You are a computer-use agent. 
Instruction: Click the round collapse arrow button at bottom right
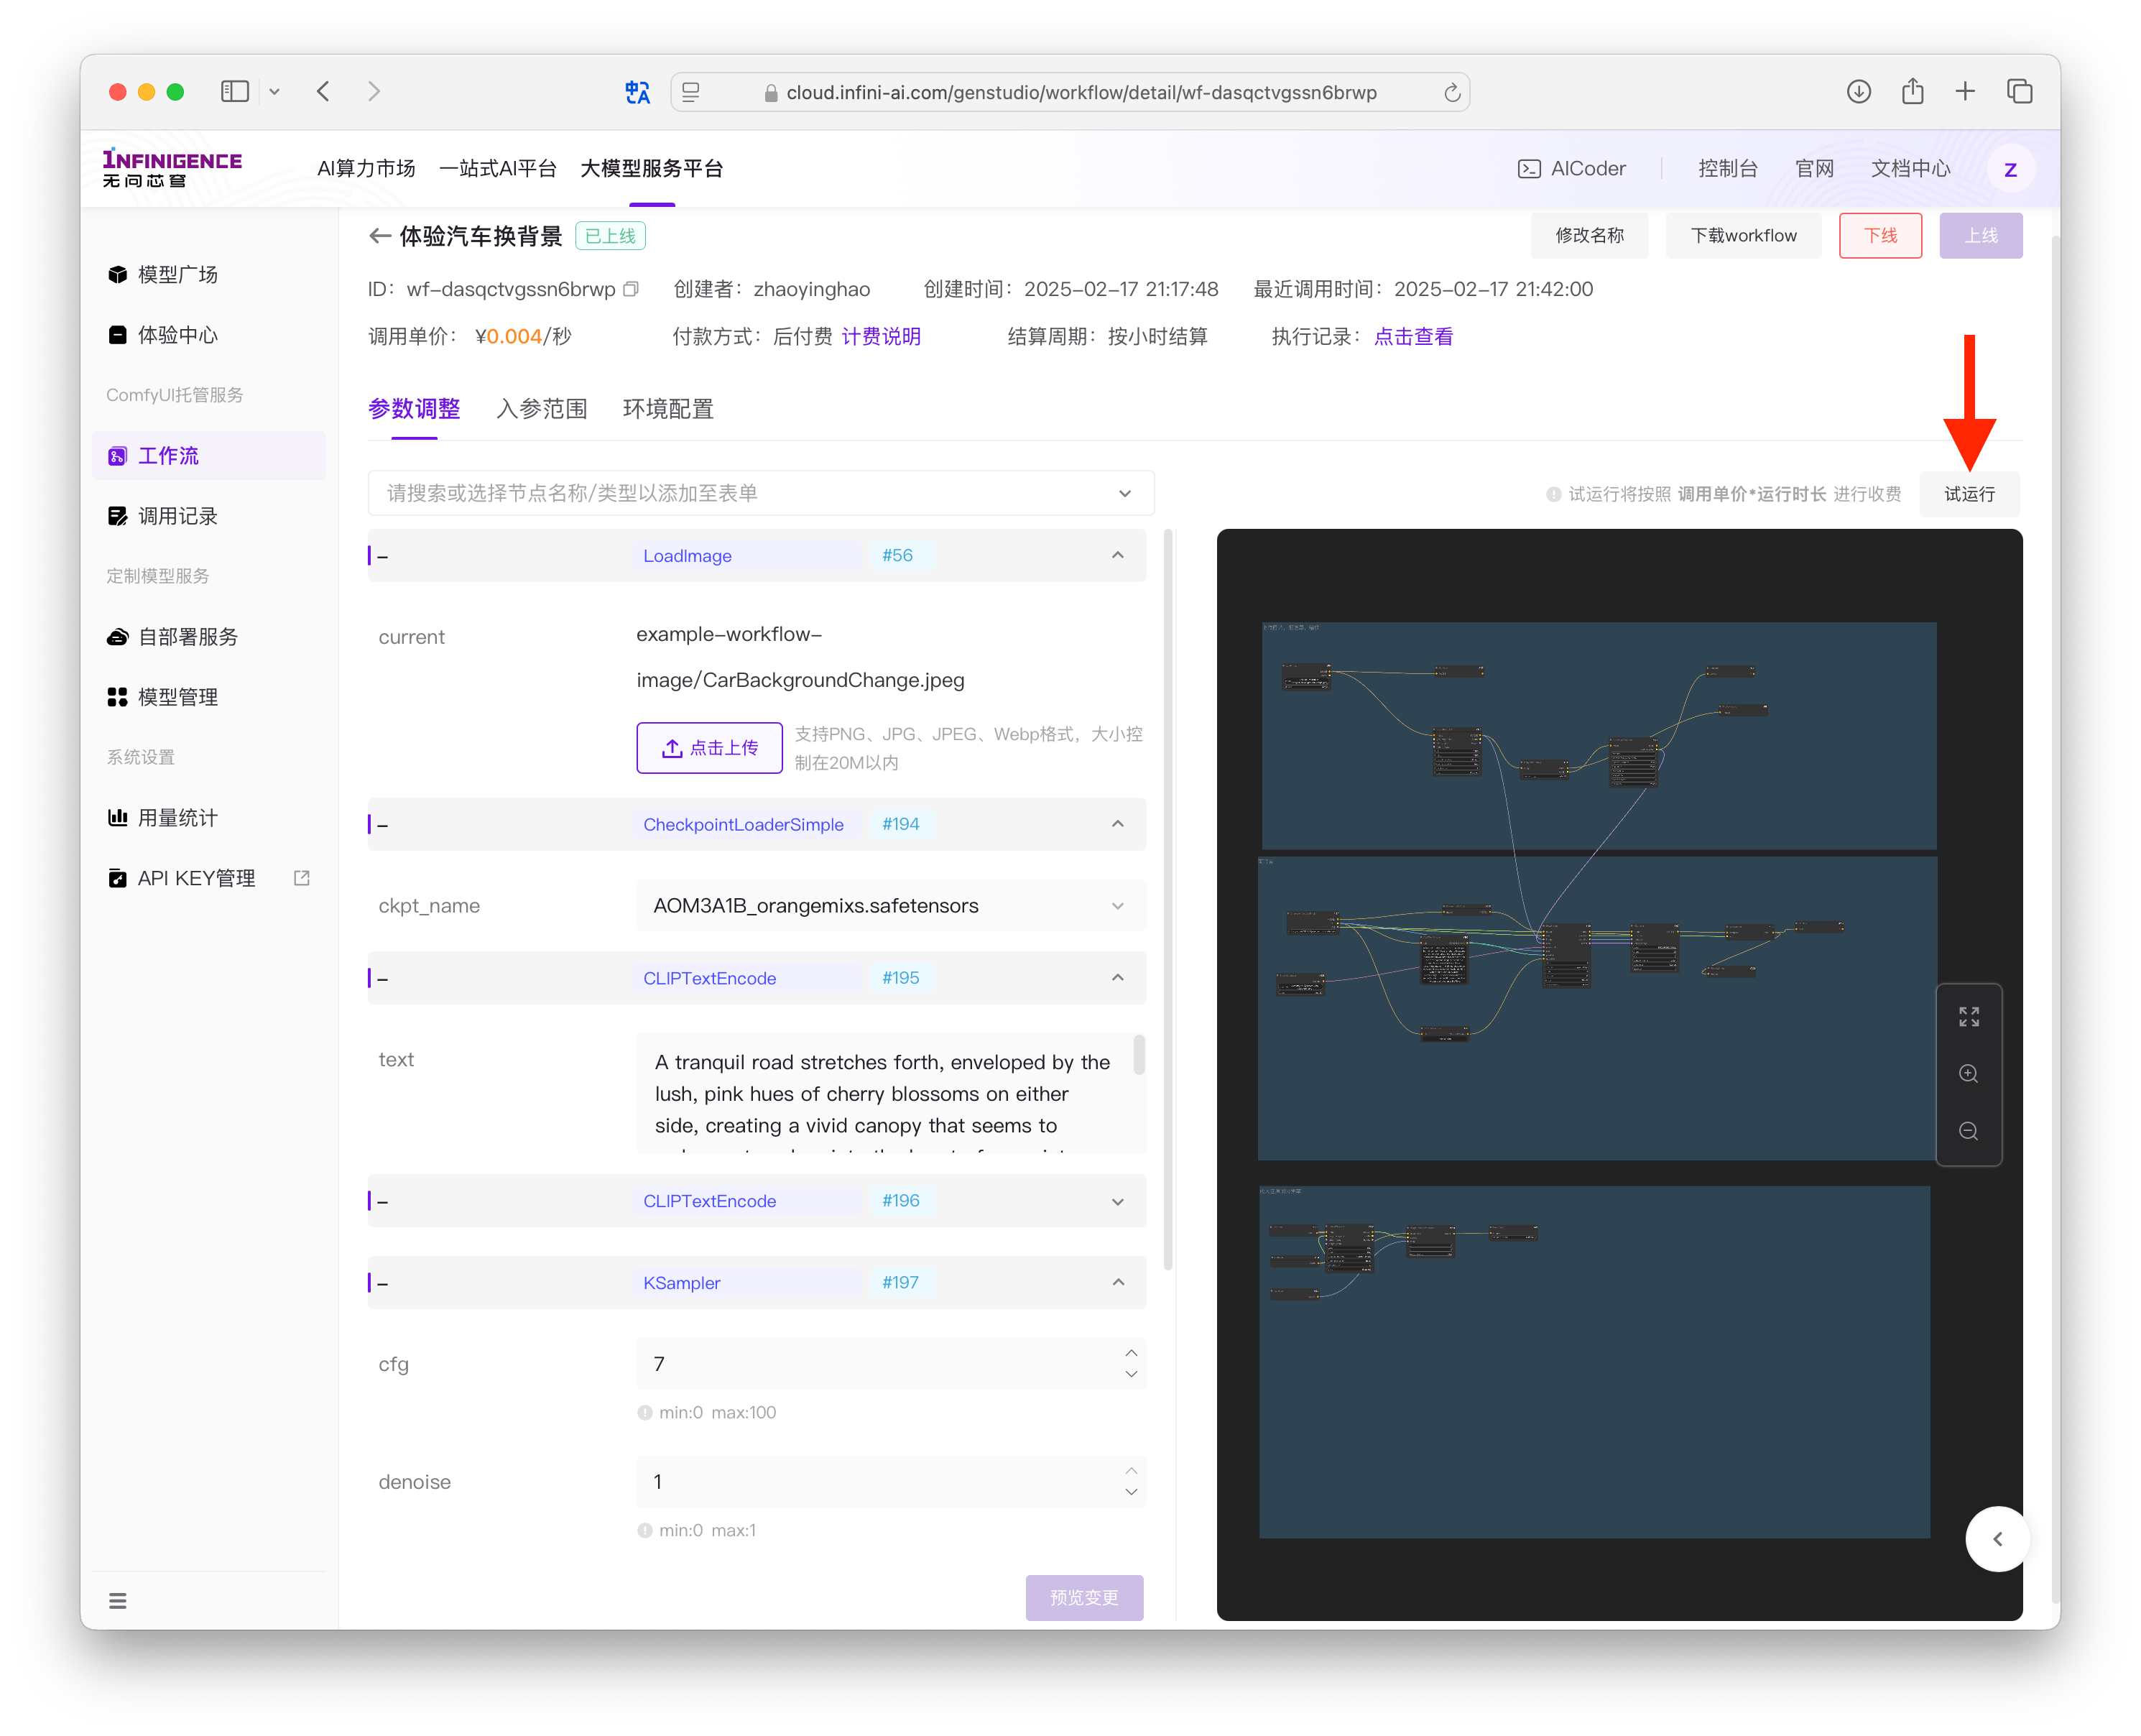(x=1997, y=1539)
